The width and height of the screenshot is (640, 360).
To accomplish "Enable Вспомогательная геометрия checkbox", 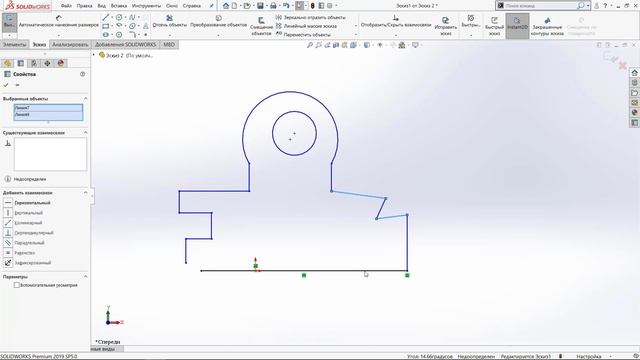I will pos(17,285).
